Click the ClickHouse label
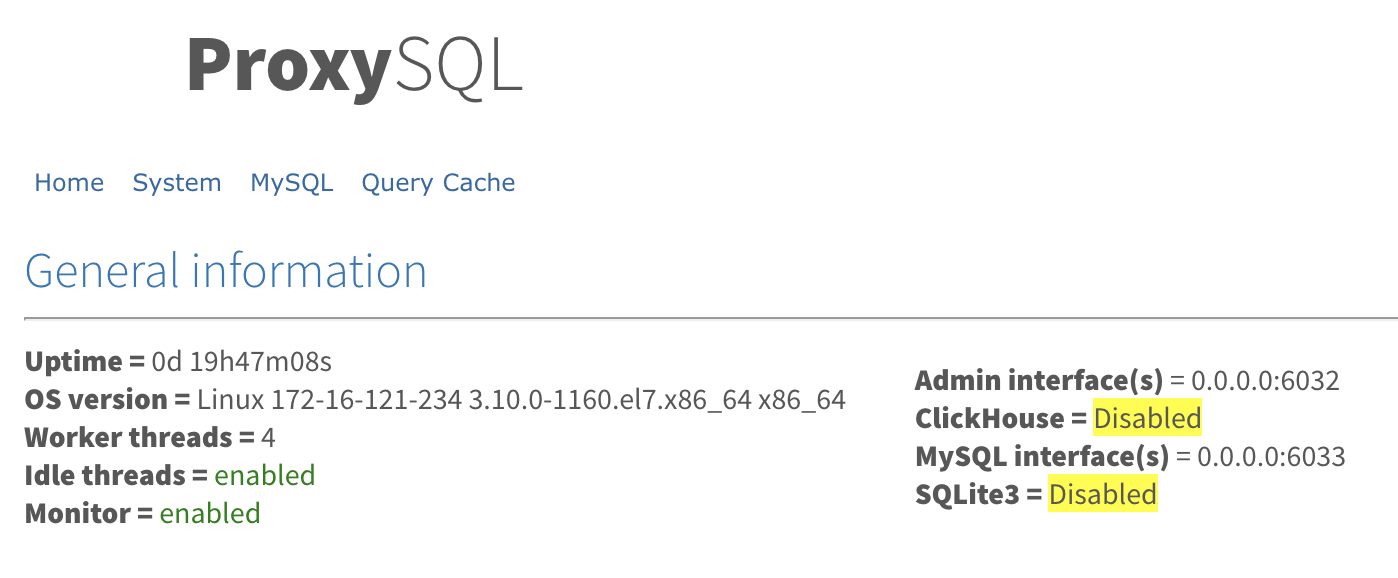This screenshot has width=1398, height=578. pyautogui.click(x=991, y=418)
